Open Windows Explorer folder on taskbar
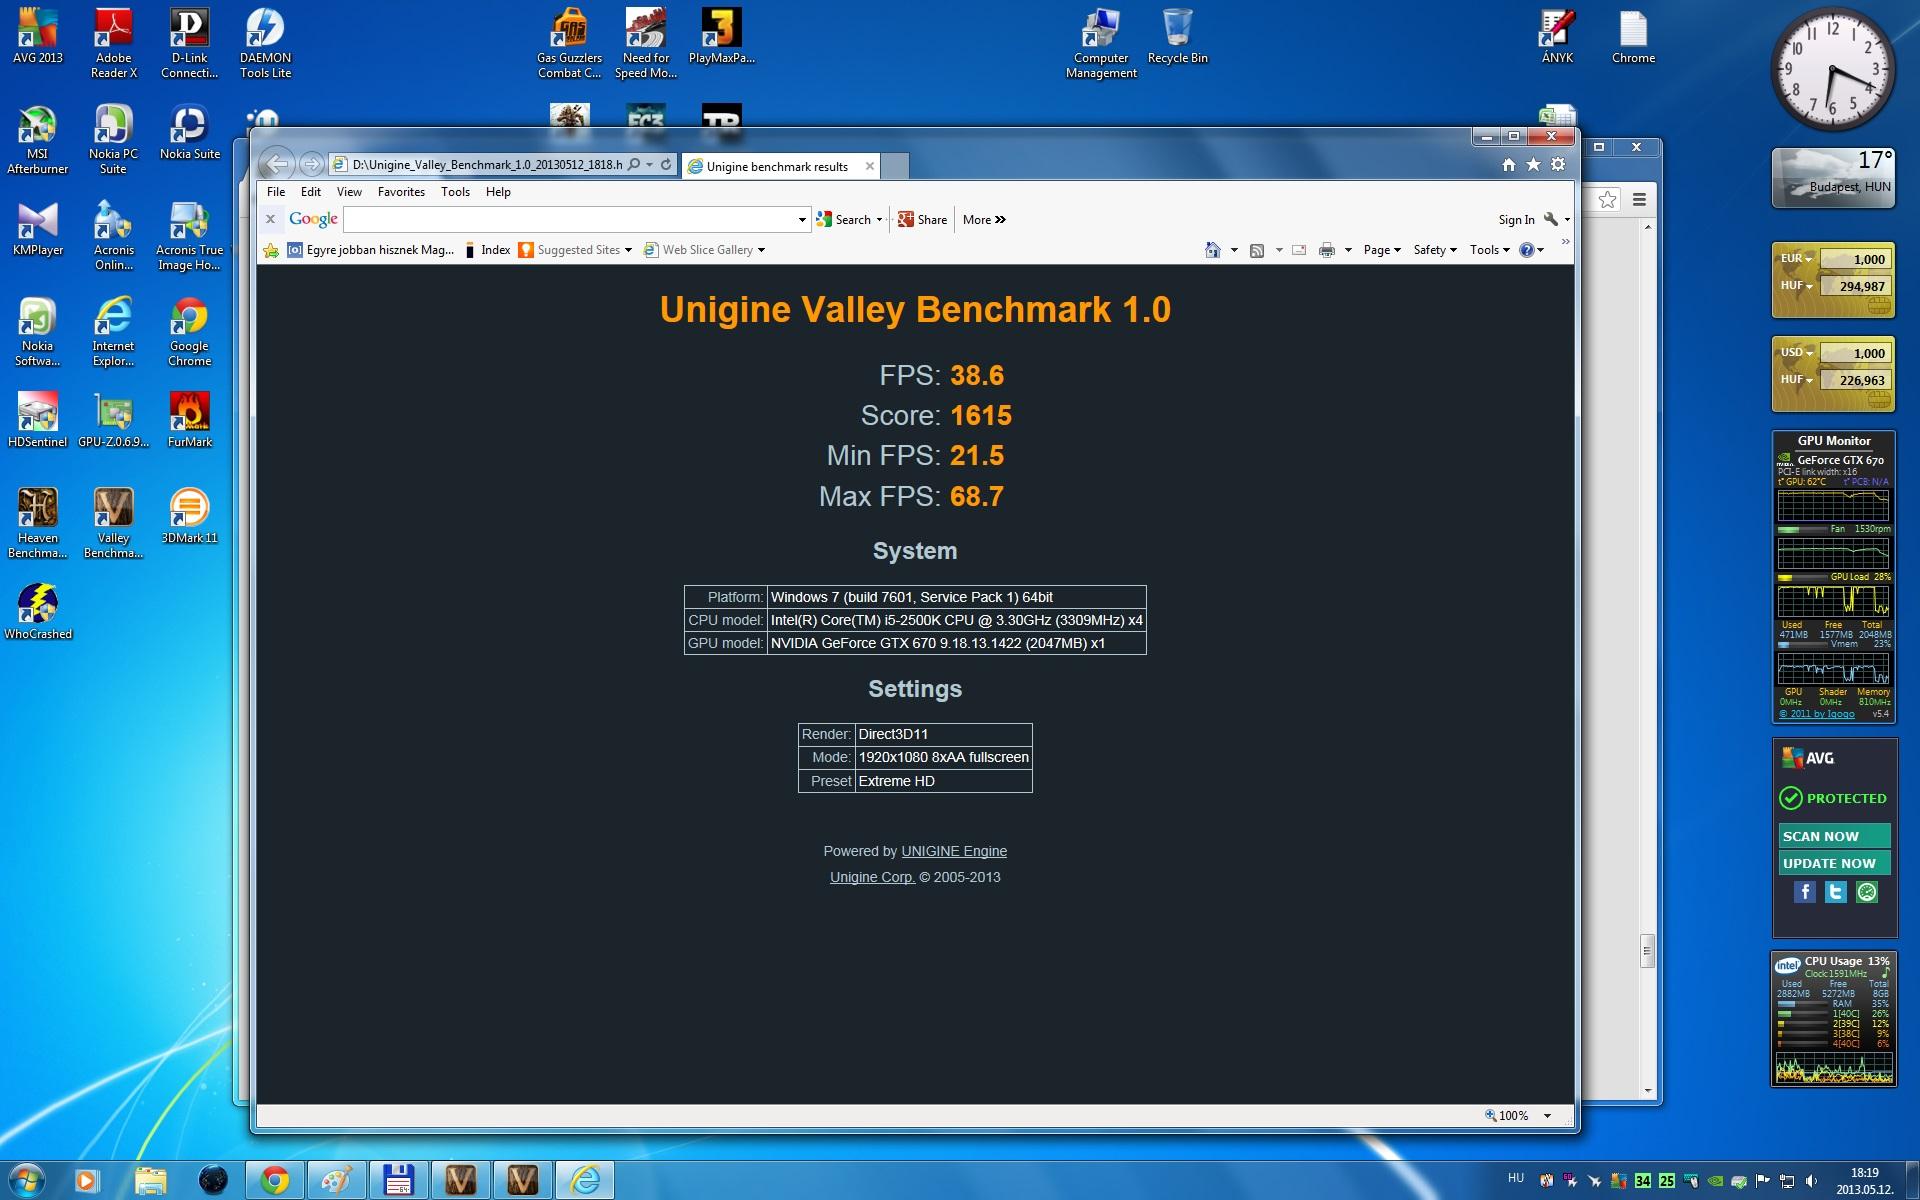The width and height of the screenshot is (1920, 1200). click(x=150, y=1181)
